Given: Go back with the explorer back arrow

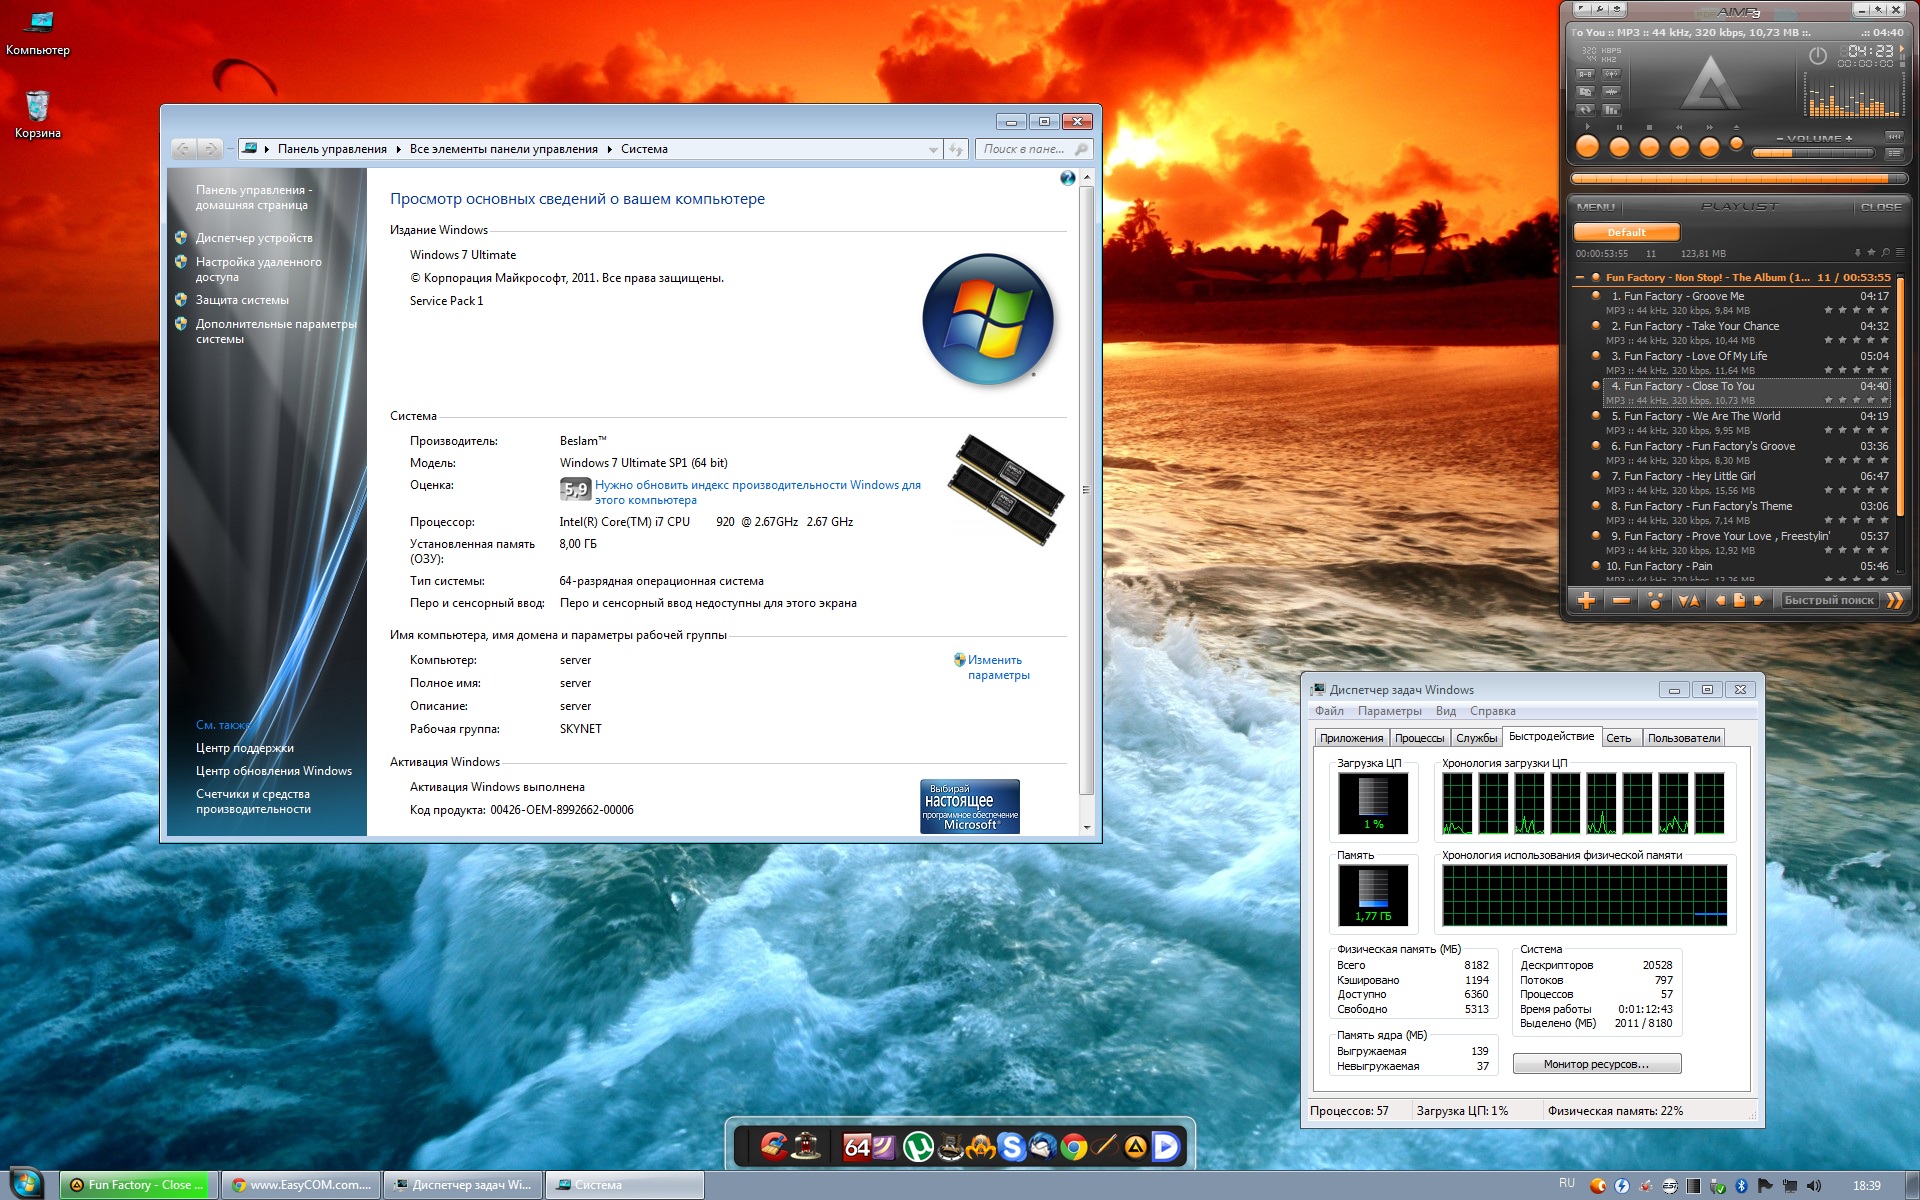Looking at the screenshot, I should coord(184,149).
